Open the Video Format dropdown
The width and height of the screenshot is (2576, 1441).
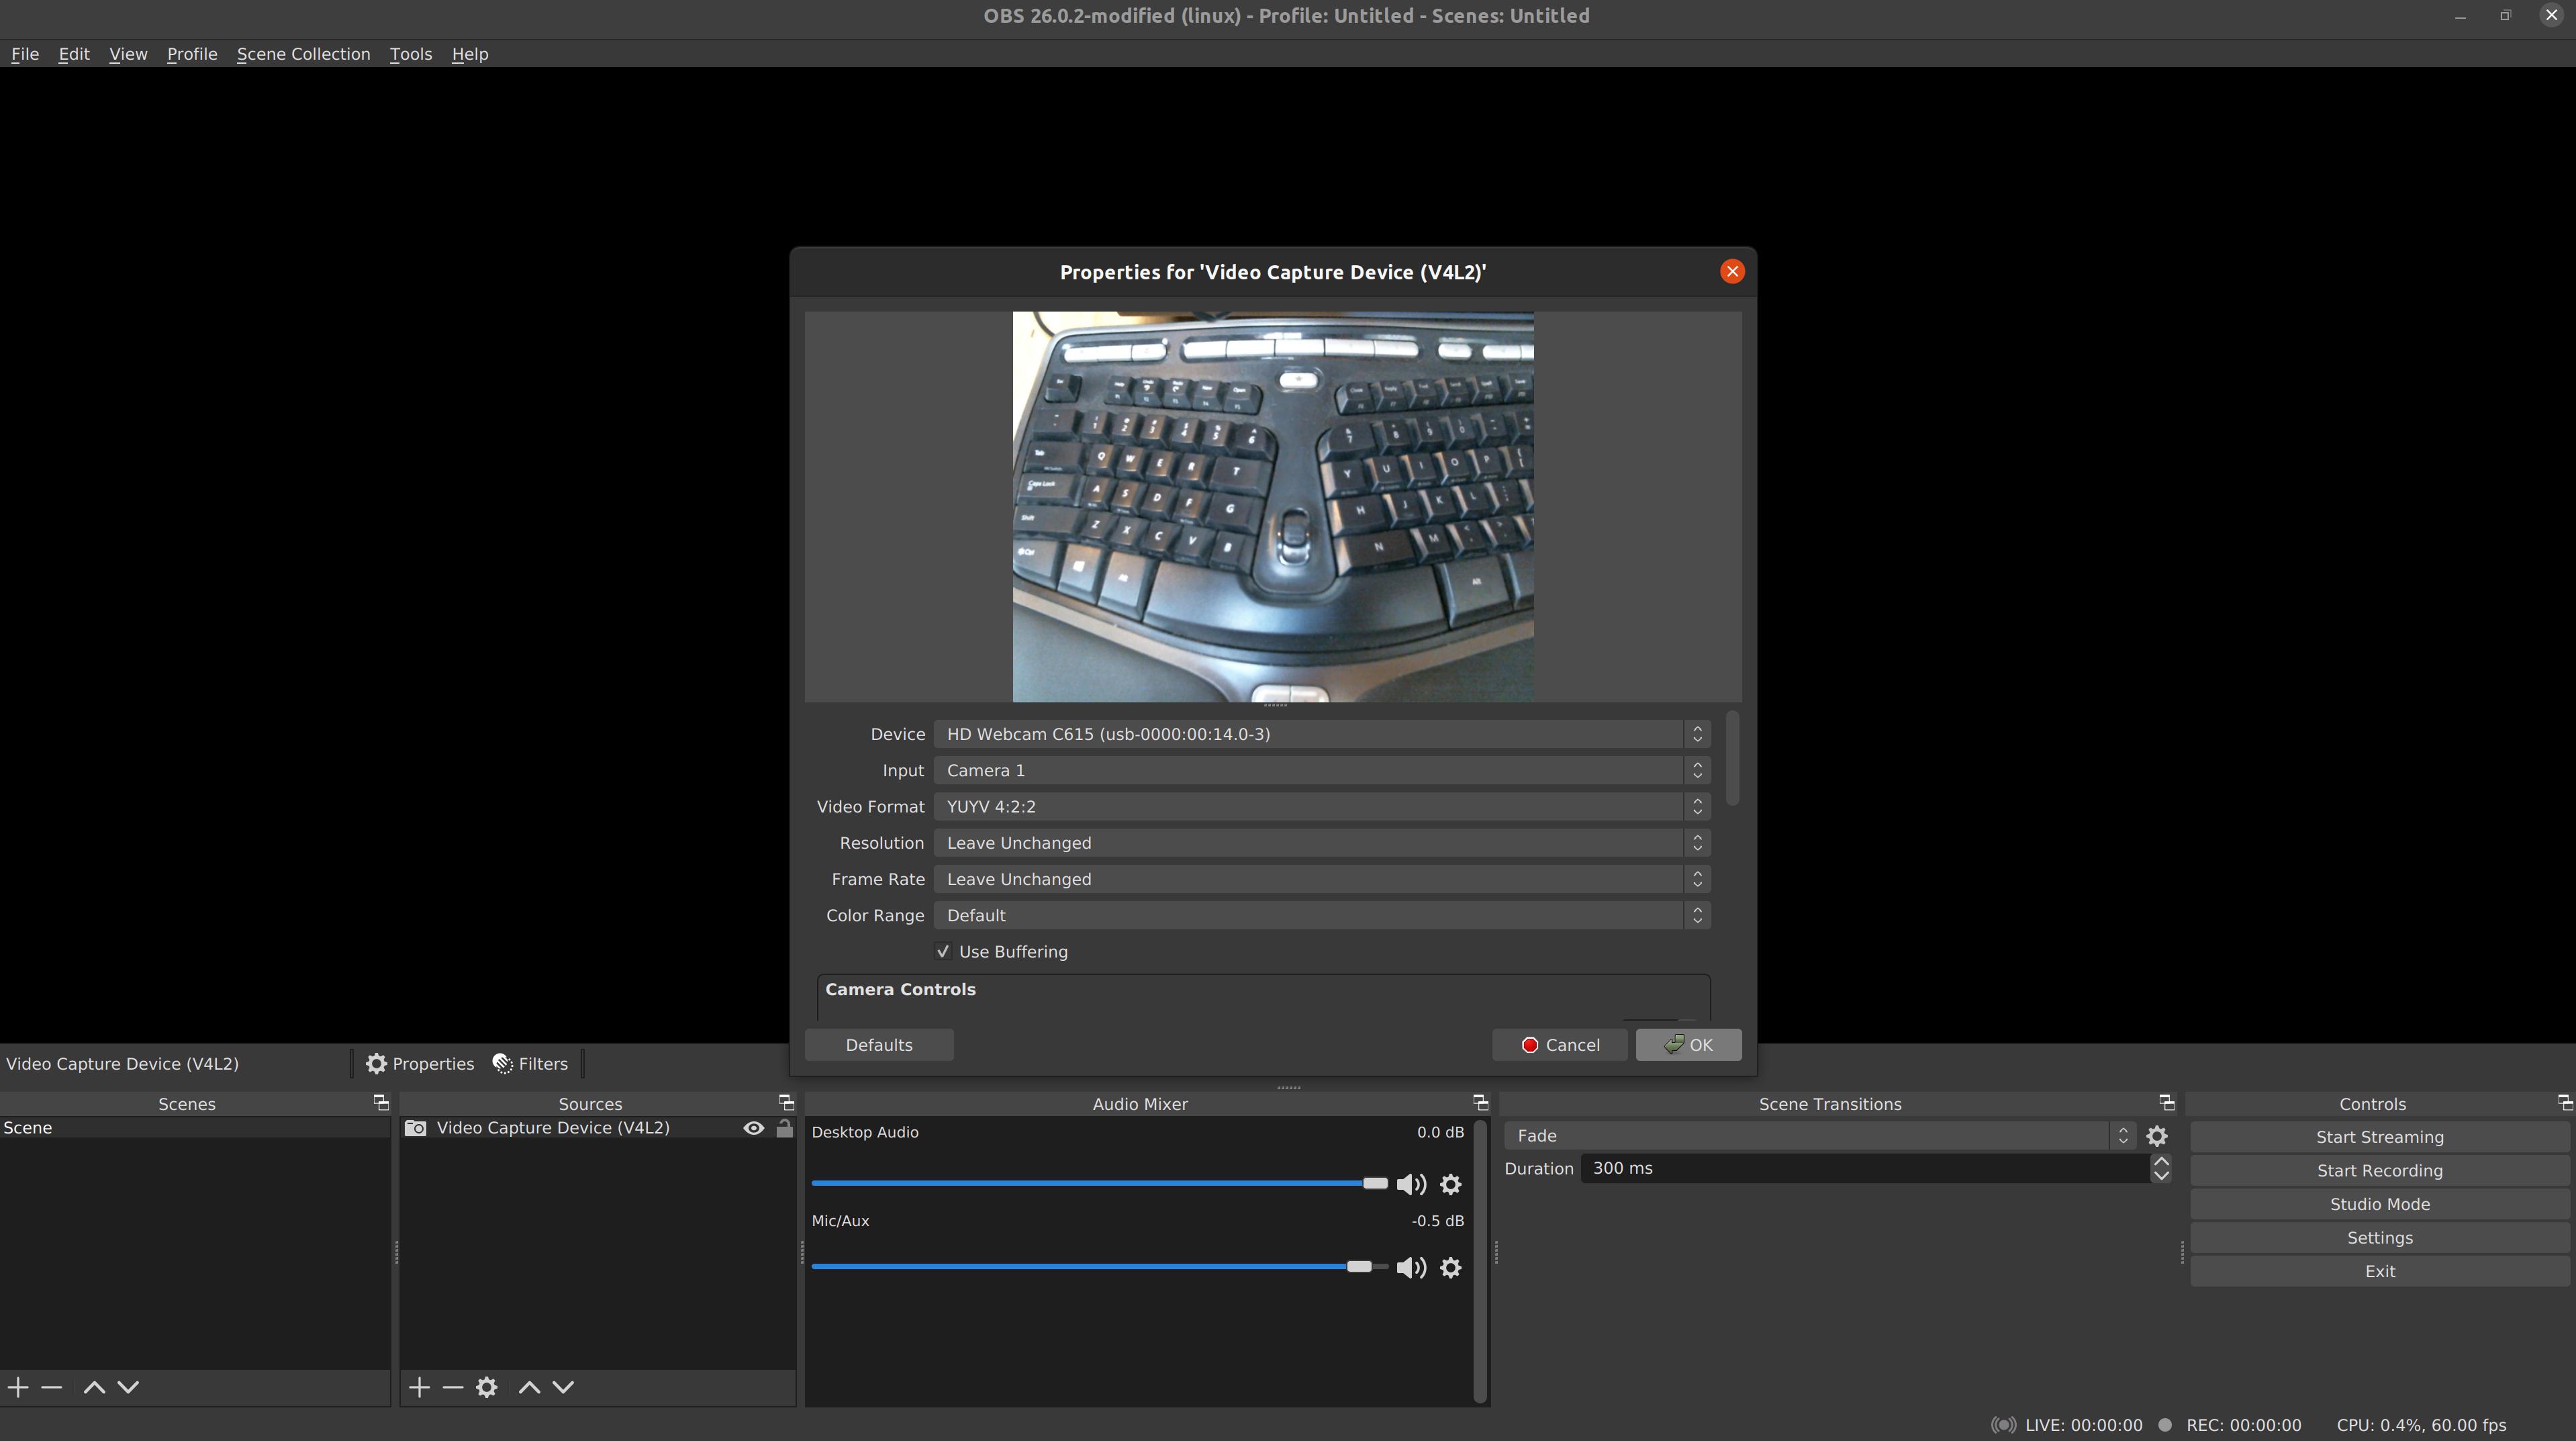point(1320,807)
